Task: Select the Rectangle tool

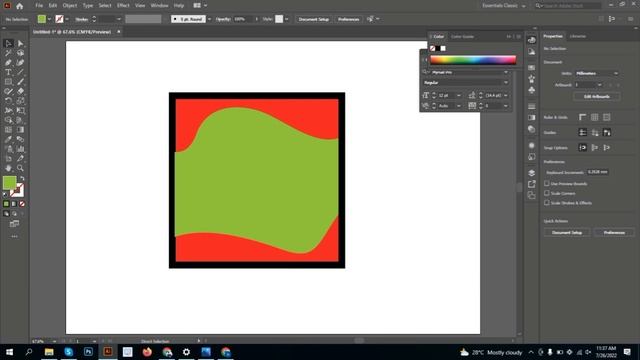Action: 8,82
